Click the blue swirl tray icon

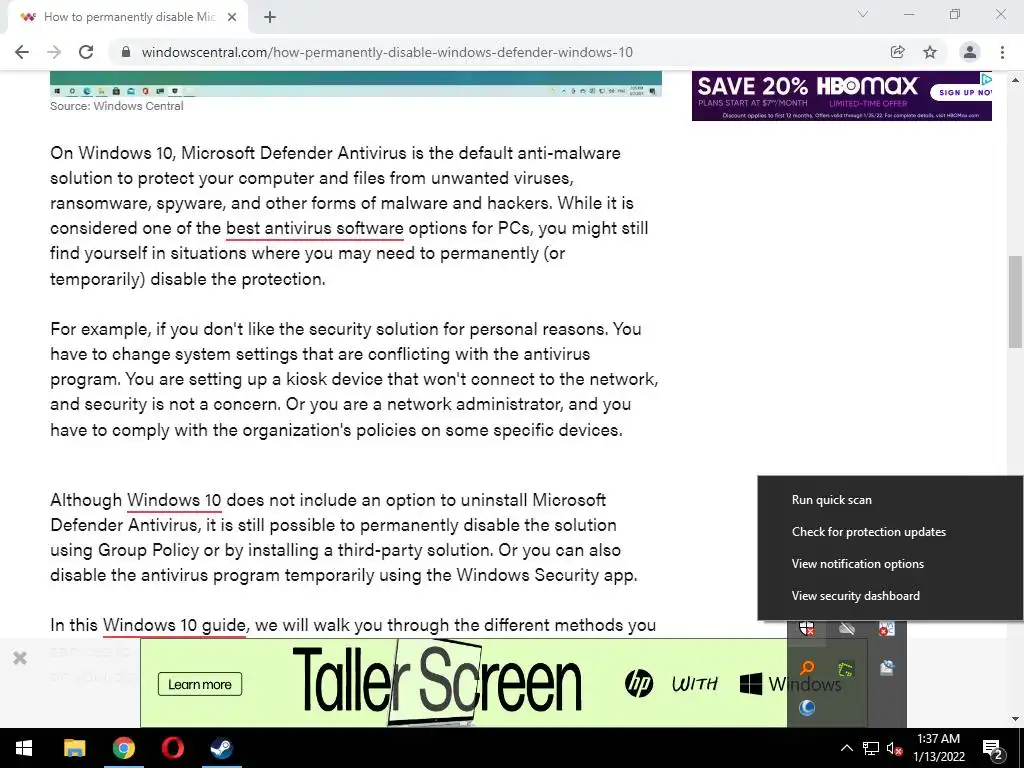click(x=807, y=707)
